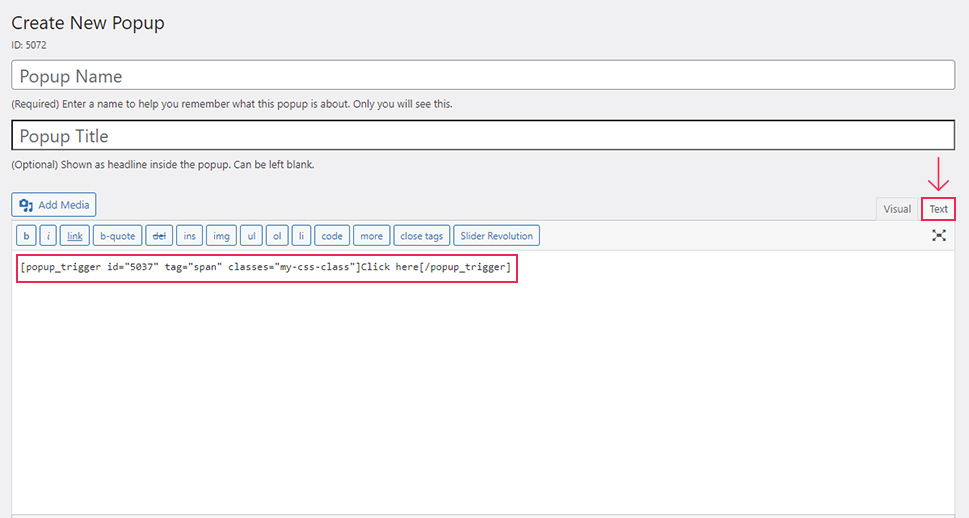
Task: Insert image with img button
Action: click(x=221, y=236)
